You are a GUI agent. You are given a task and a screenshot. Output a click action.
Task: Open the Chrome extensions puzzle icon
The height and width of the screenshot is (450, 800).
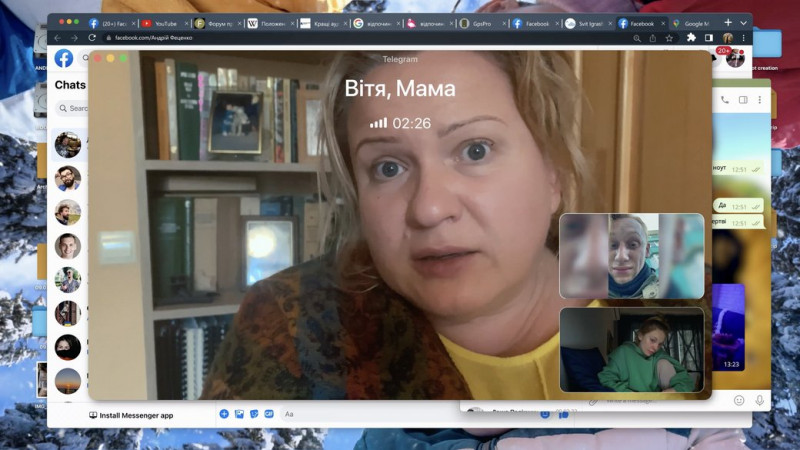pyautogui.click(x=691, y=38)
